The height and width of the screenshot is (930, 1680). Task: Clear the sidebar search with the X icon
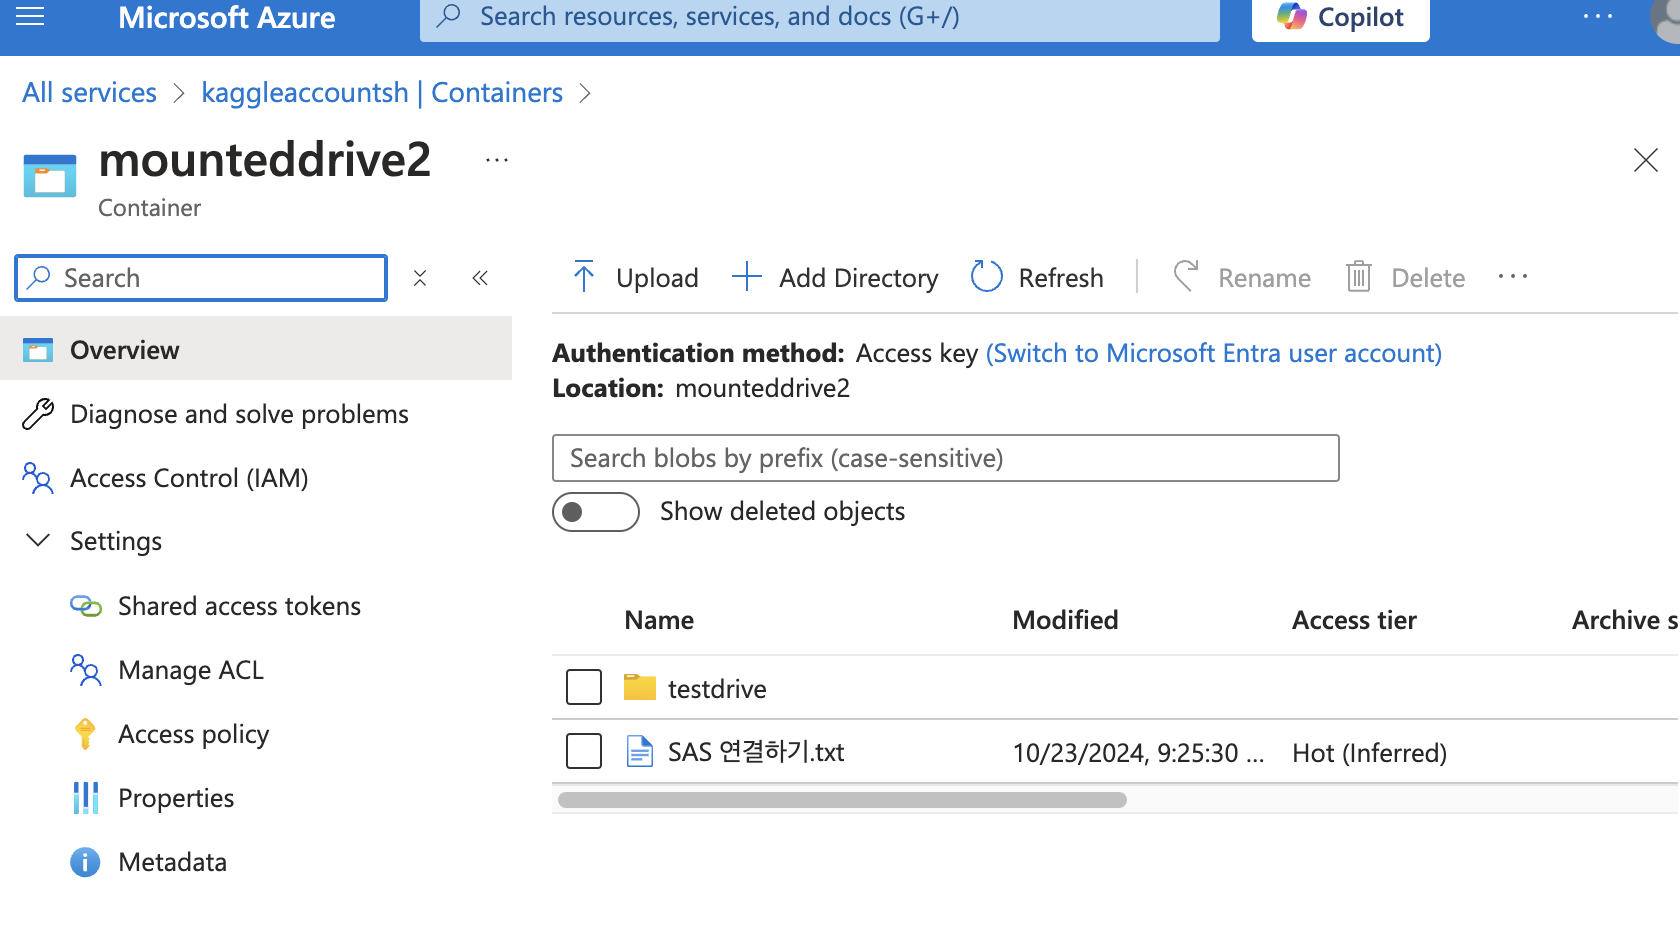point(420,278)
